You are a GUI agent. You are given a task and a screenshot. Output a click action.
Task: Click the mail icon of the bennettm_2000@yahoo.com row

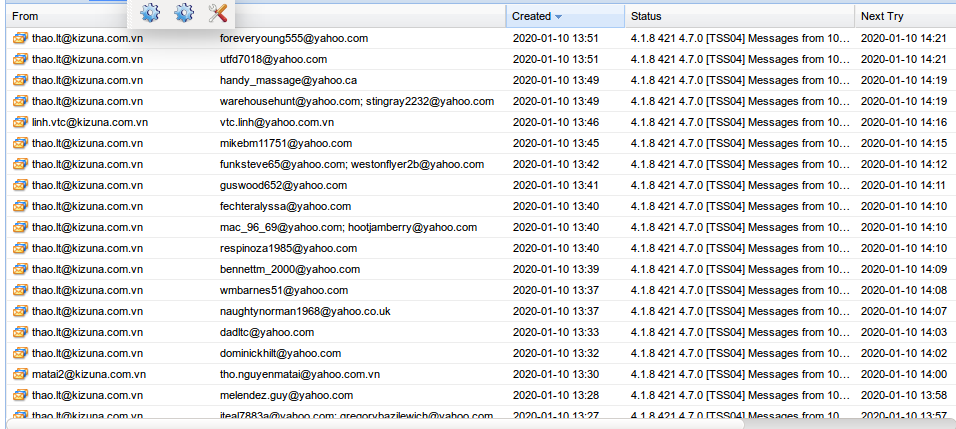[x=20, y=269]
